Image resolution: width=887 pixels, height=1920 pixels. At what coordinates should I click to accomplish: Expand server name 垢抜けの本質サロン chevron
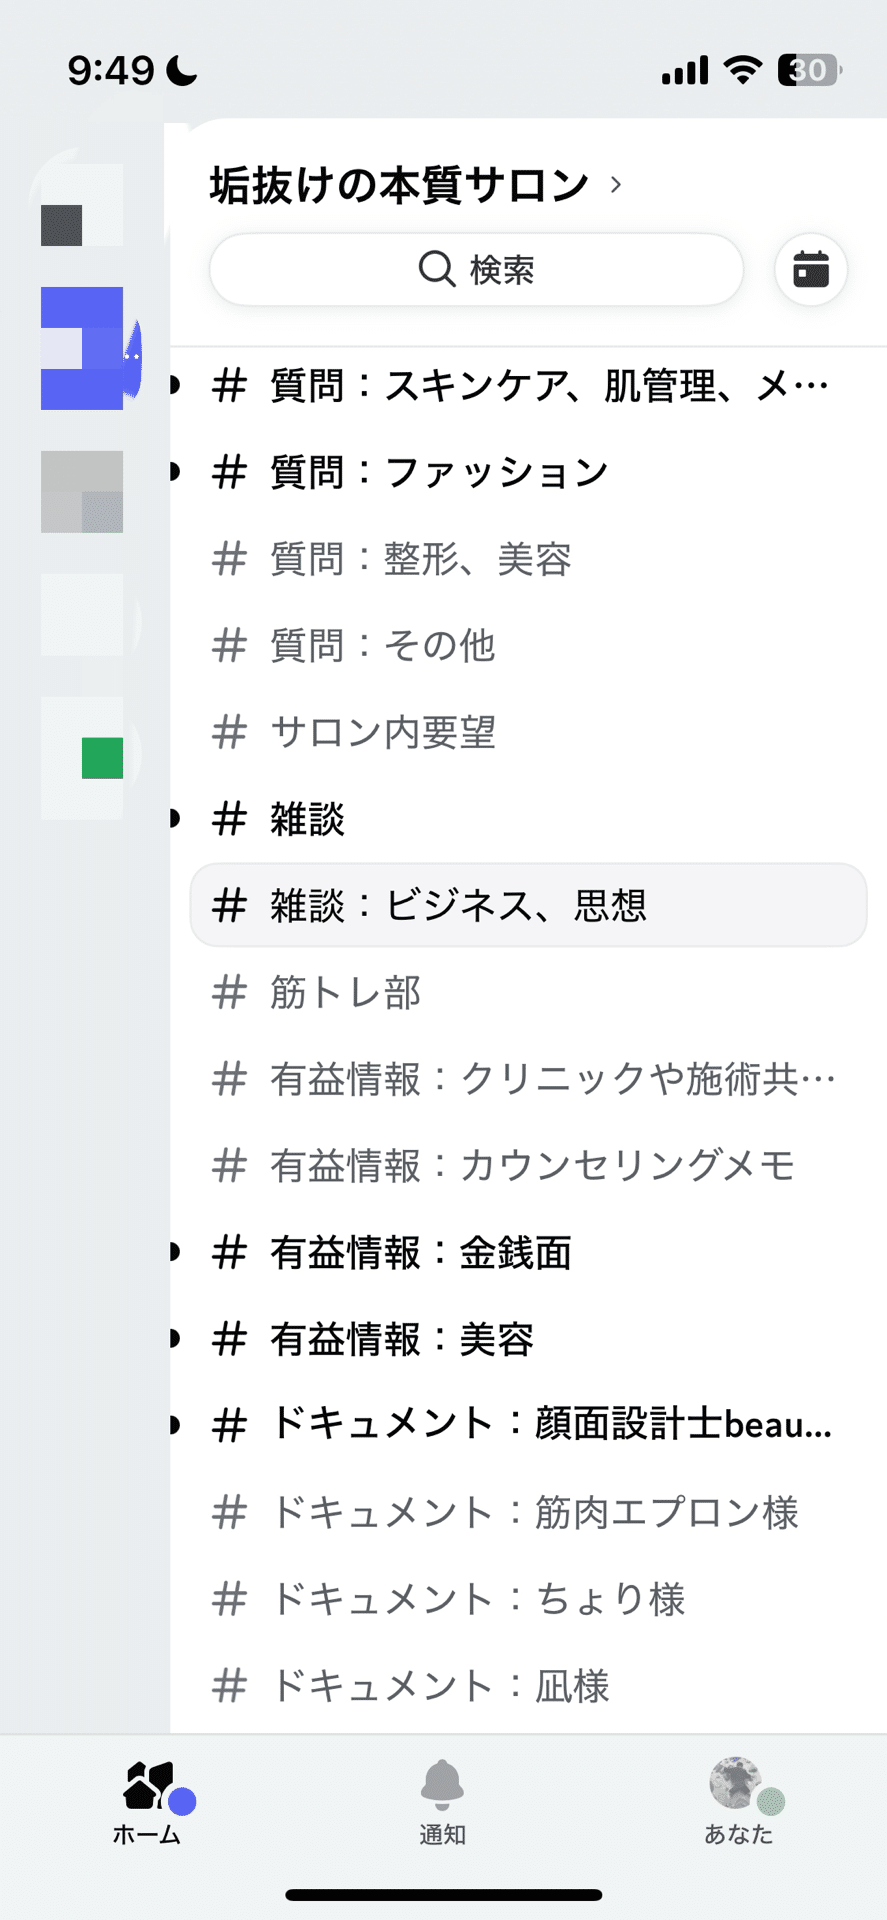tap(616, 185)
